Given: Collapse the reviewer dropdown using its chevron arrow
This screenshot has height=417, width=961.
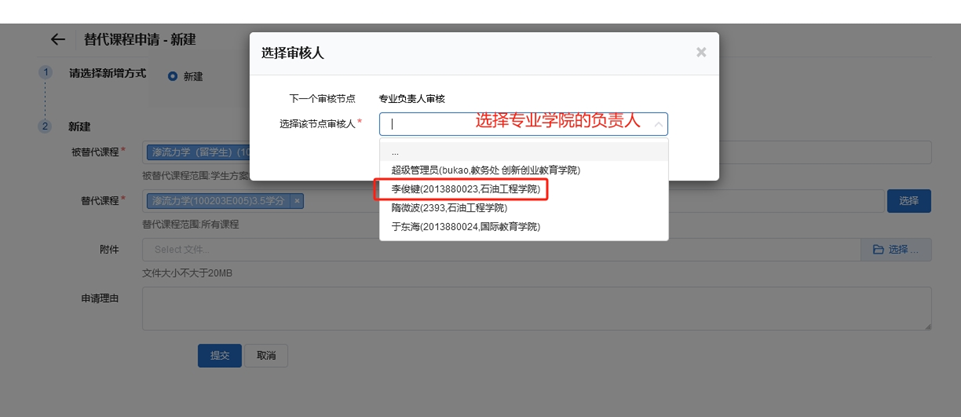Looking at the screenshot, I should coord(658,125).
